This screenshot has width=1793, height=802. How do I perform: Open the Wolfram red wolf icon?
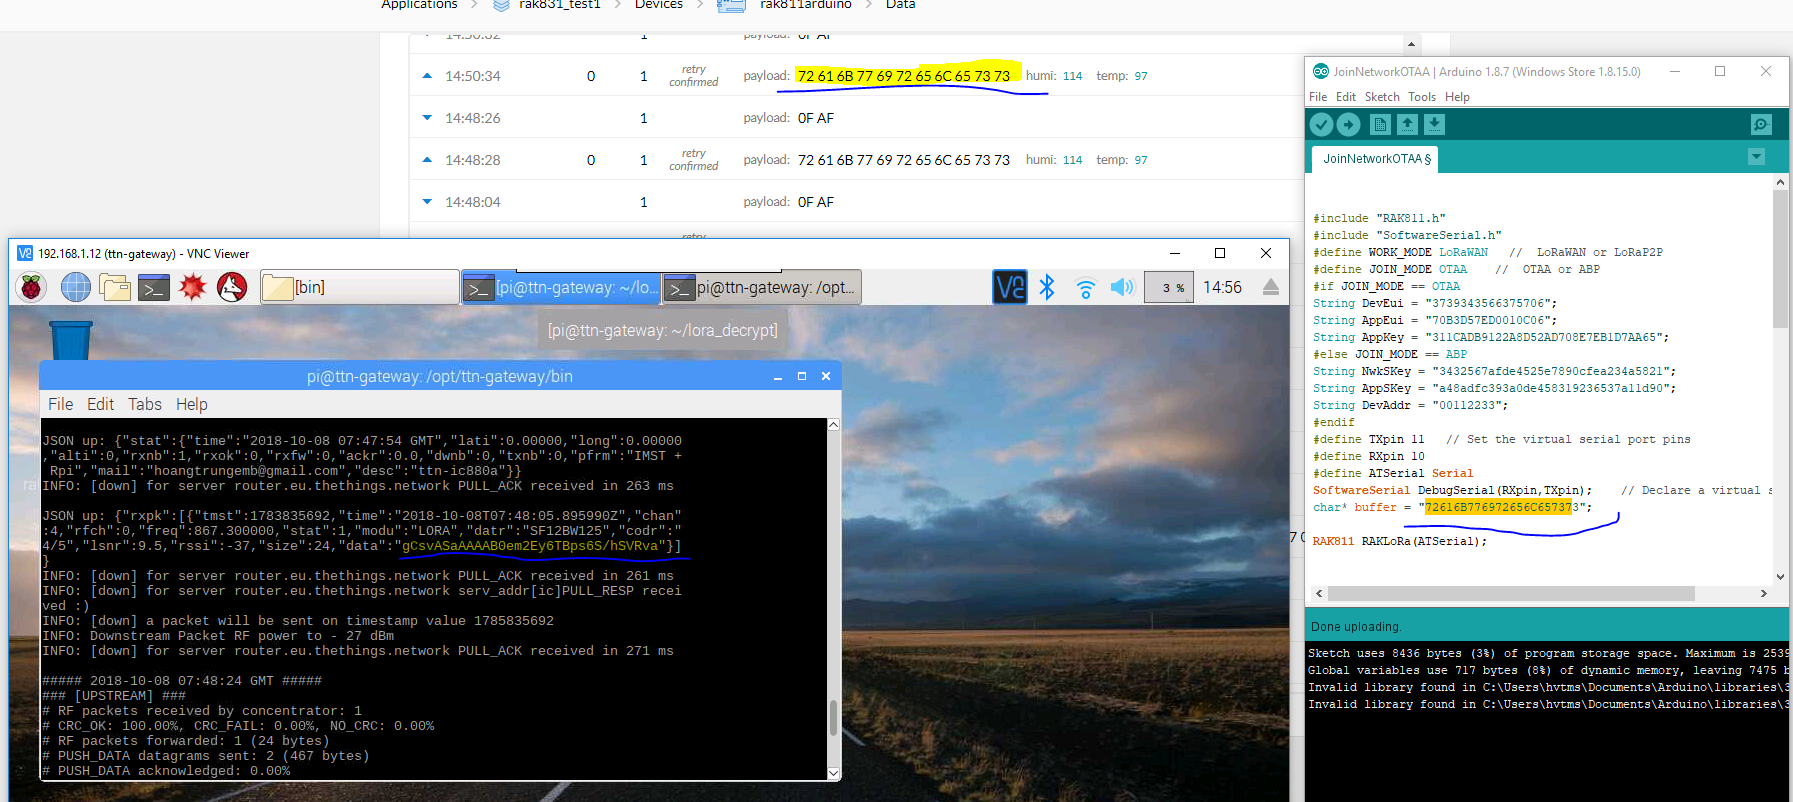point(232,288)
